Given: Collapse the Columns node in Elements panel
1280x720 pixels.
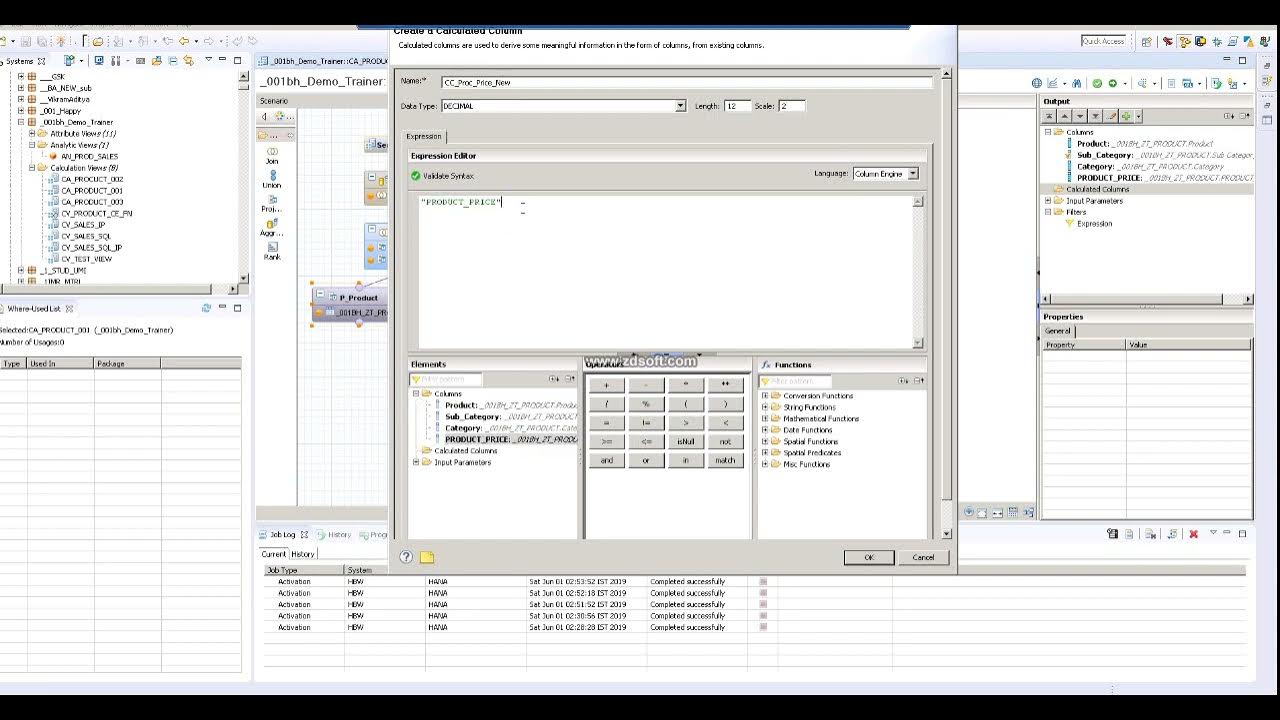Looking at the screenshot, I should 416,394.
